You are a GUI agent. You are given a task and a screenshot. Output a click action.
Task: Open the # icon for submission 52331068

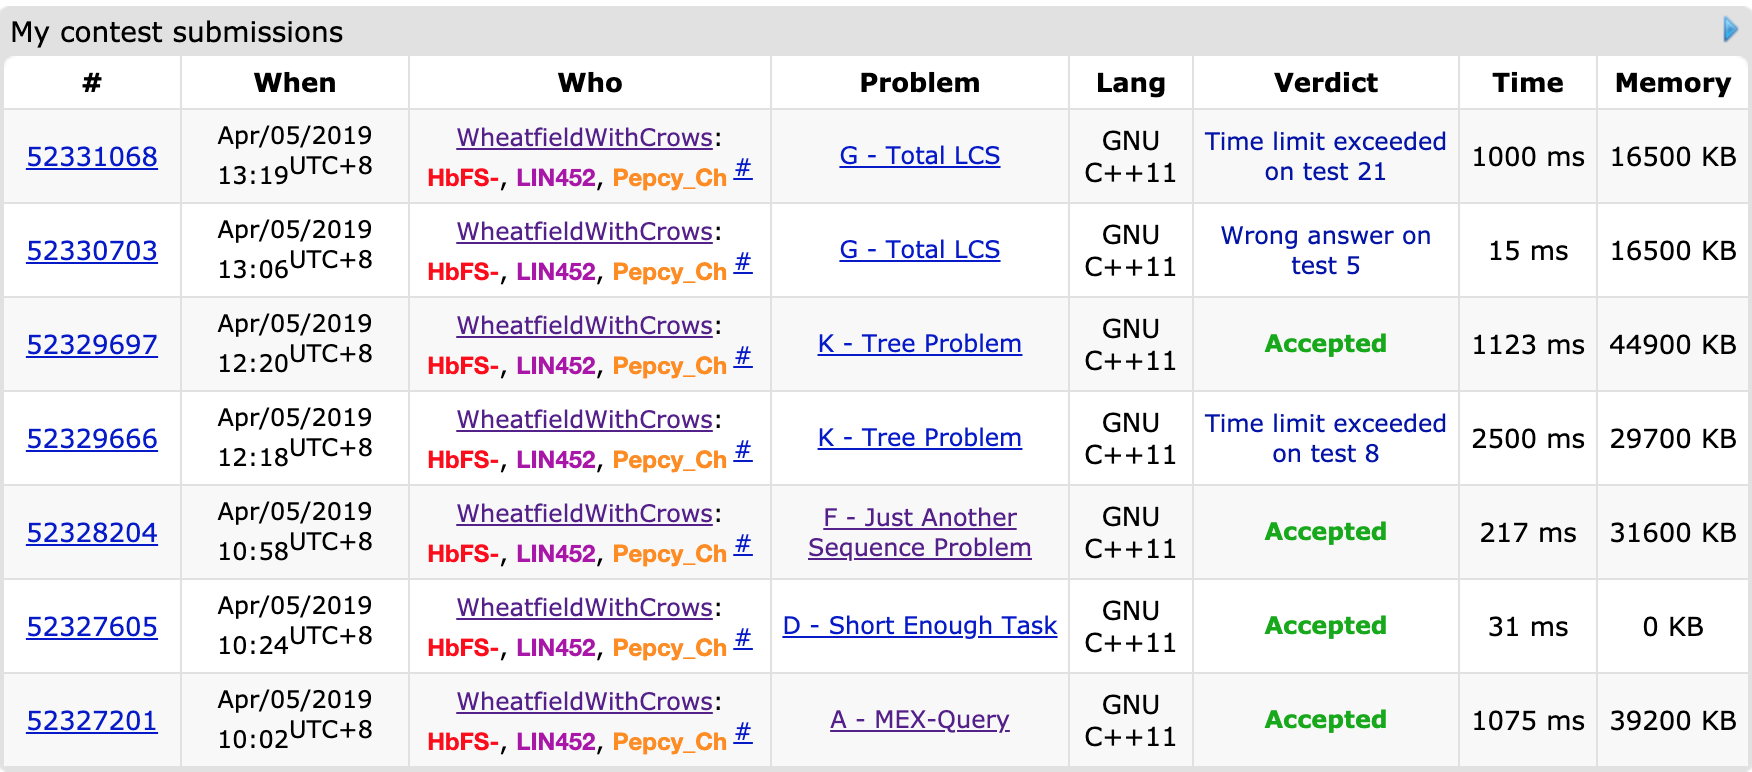743,169
